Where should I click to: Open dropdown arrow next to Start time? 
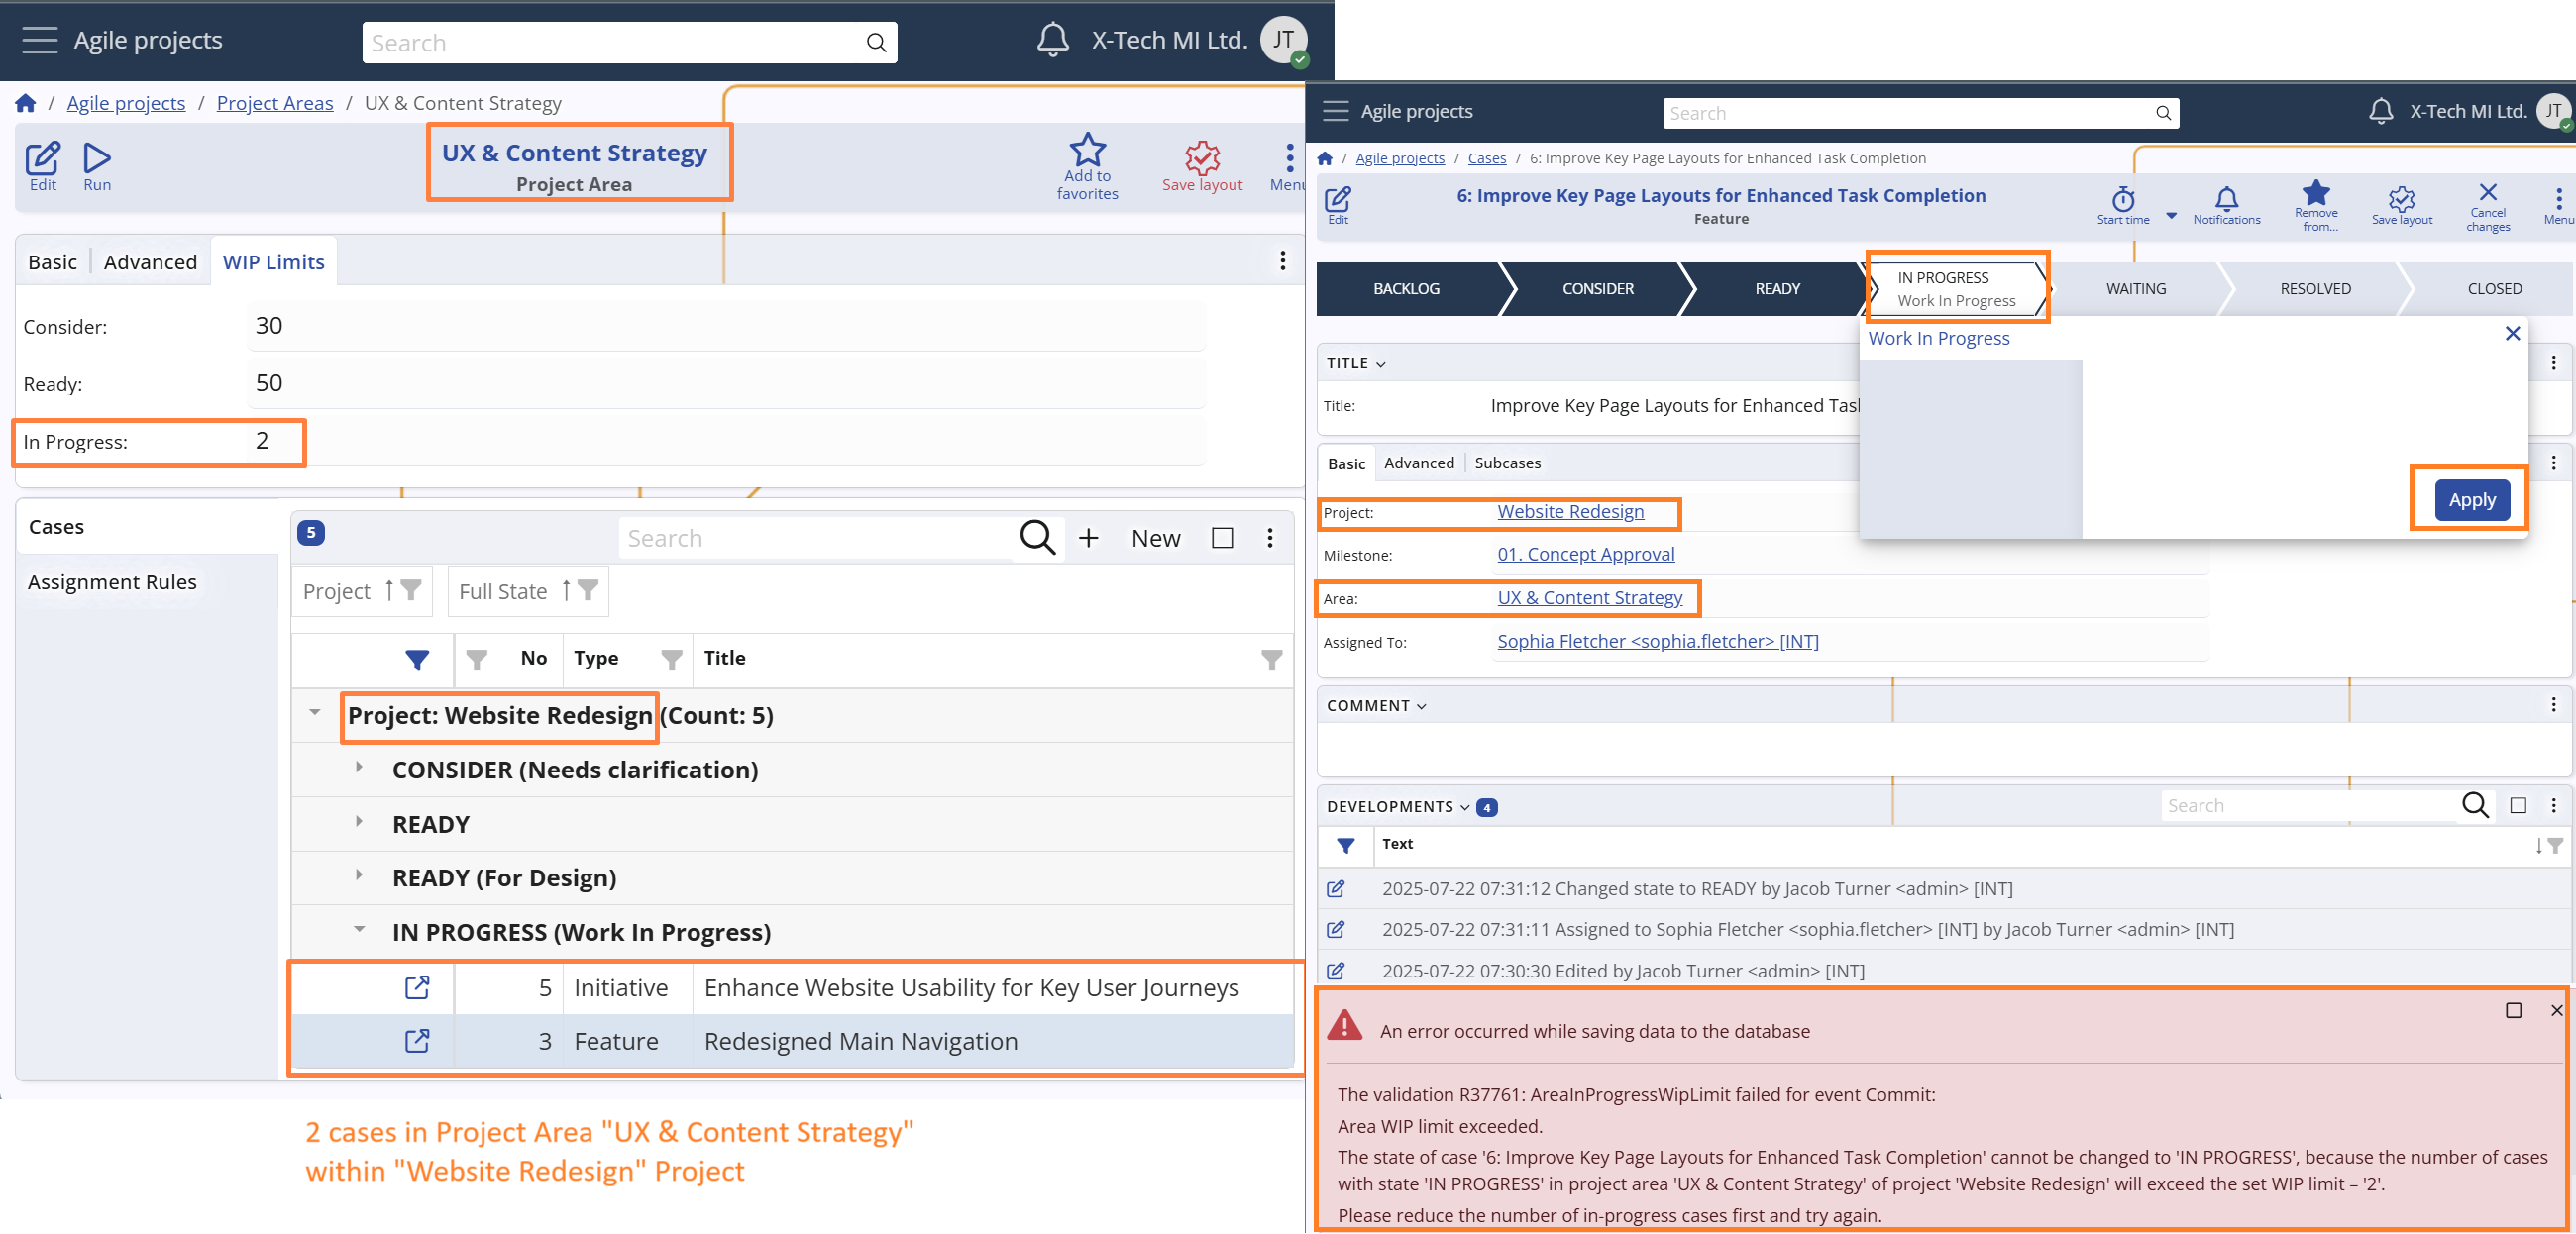pos(2171,215)
